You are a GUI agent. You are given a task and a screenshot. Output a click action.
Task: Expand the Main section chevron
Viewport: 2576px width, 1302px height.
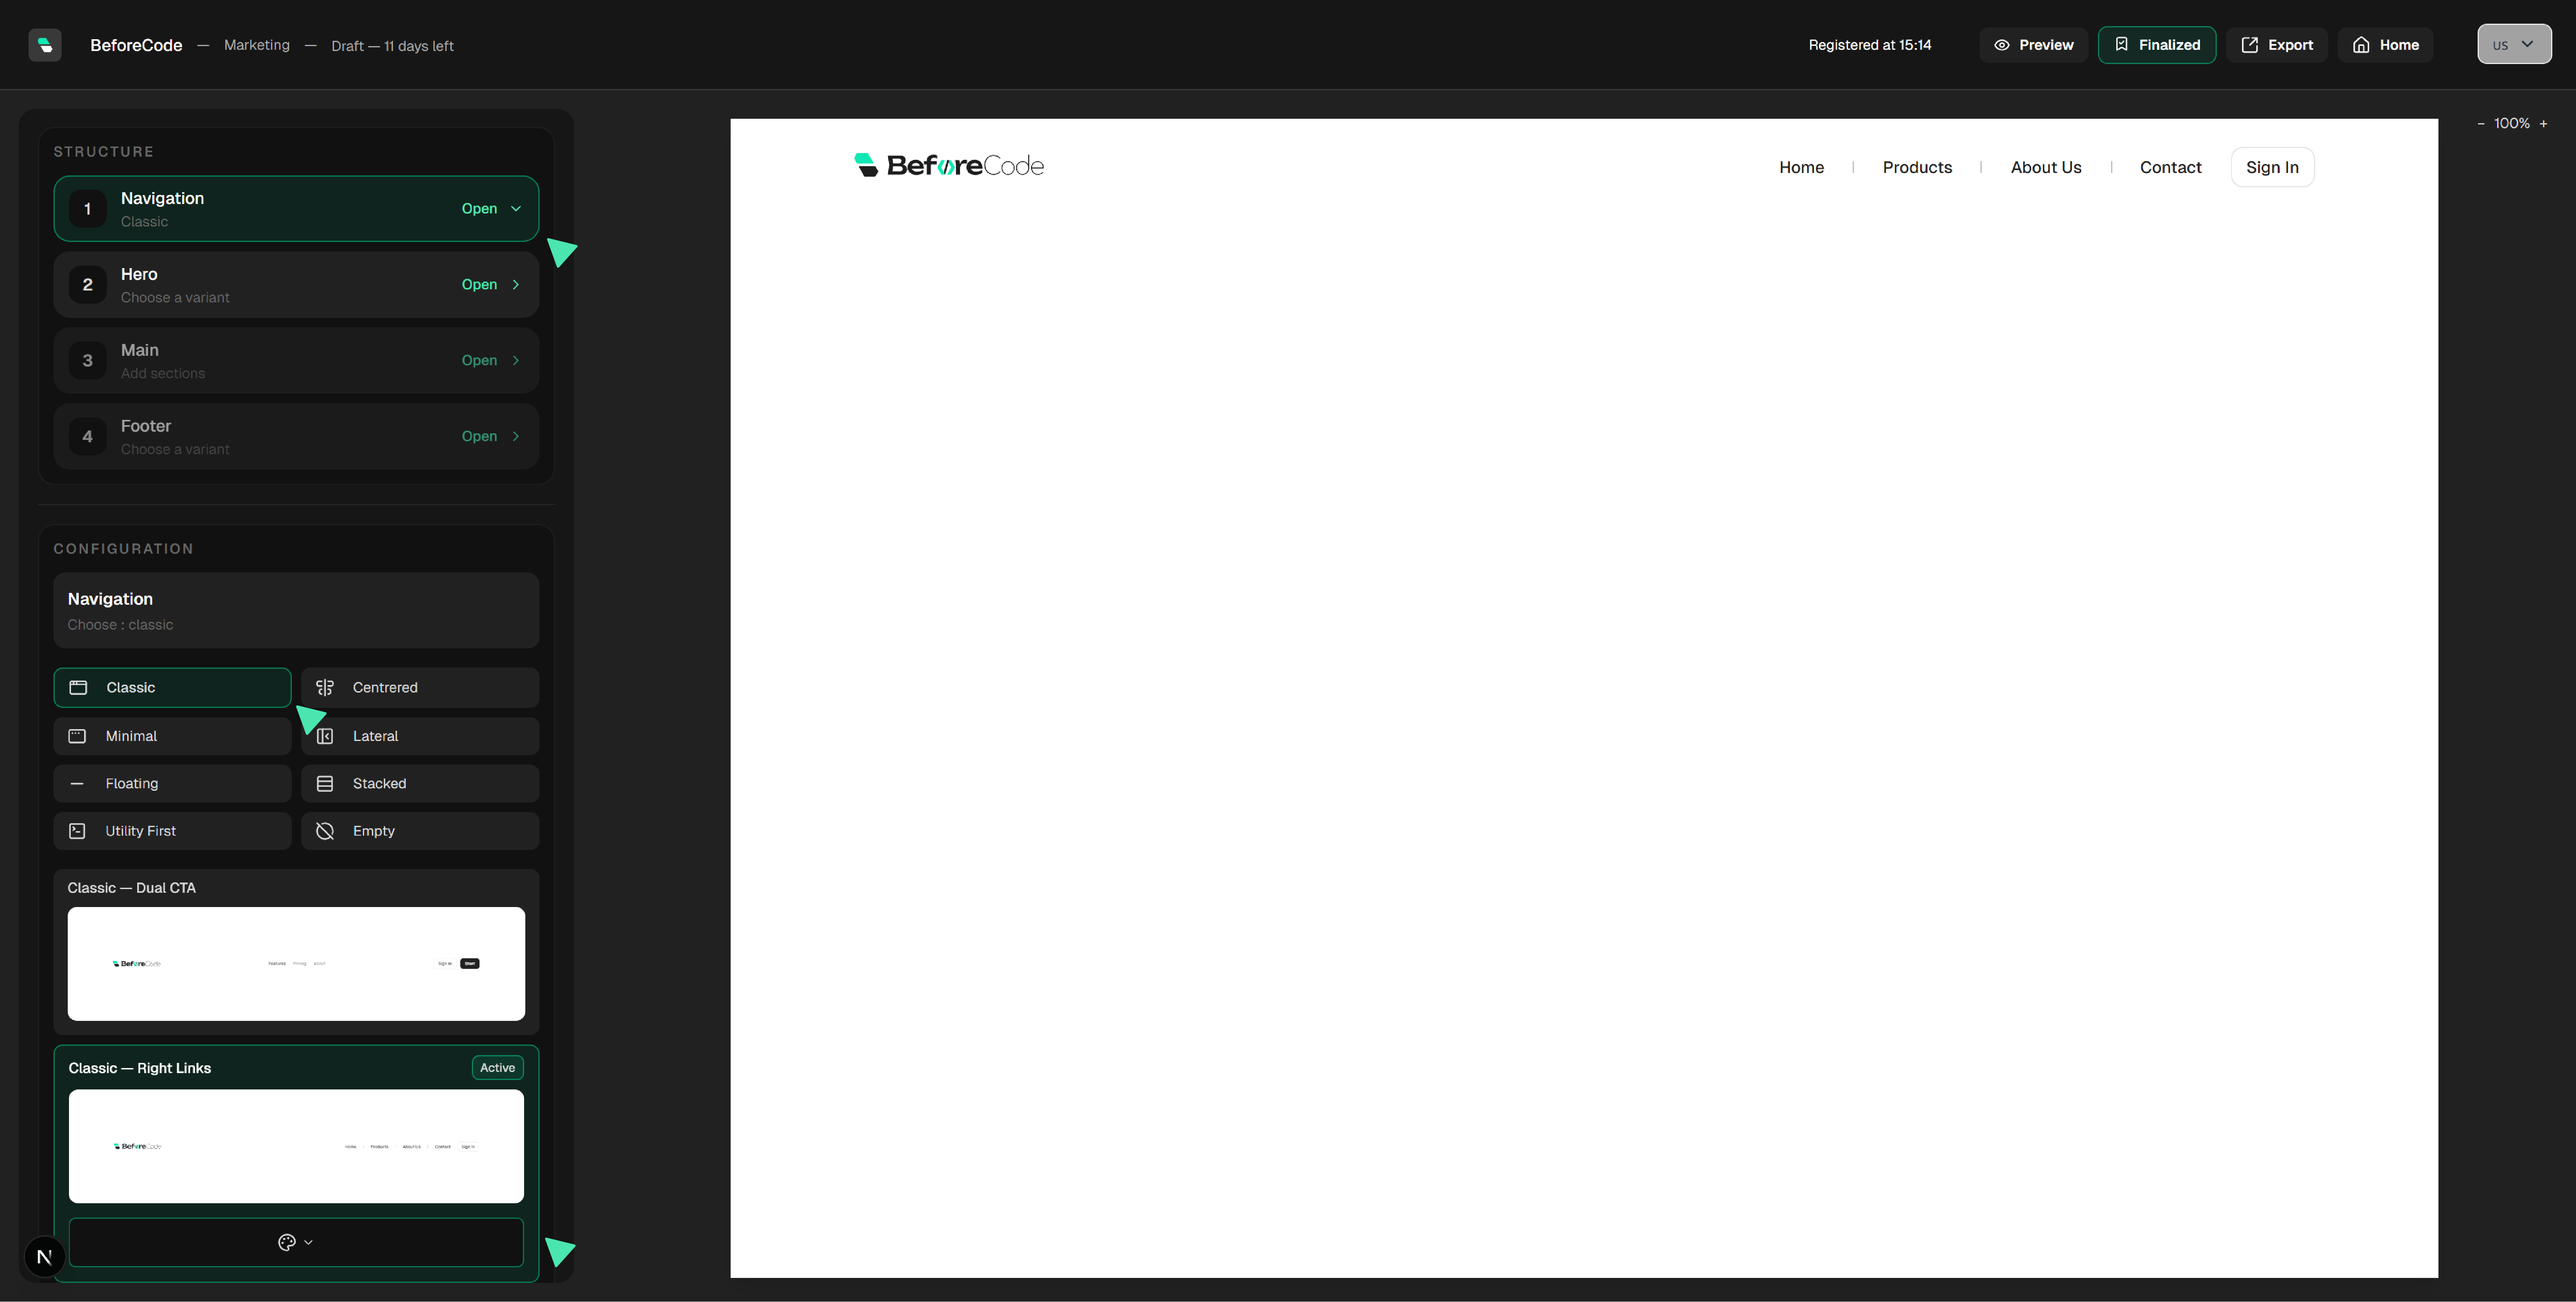[516, 361]
